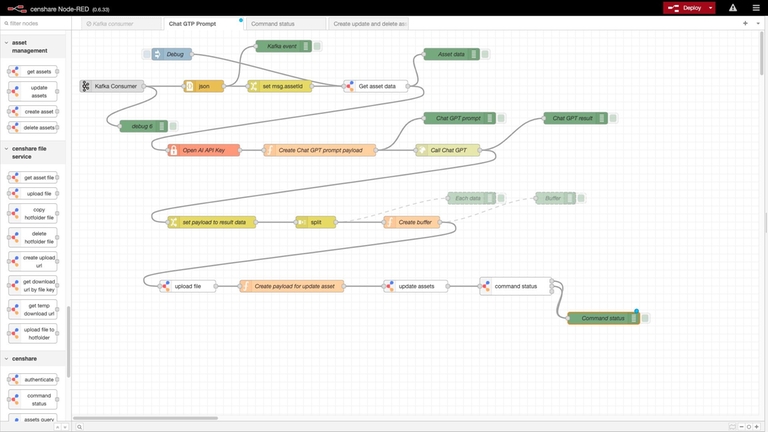Click the Asset data debug node icon
Image resolution: width=768 pixels, height=432 pixels.
click(x=474, y=54)
